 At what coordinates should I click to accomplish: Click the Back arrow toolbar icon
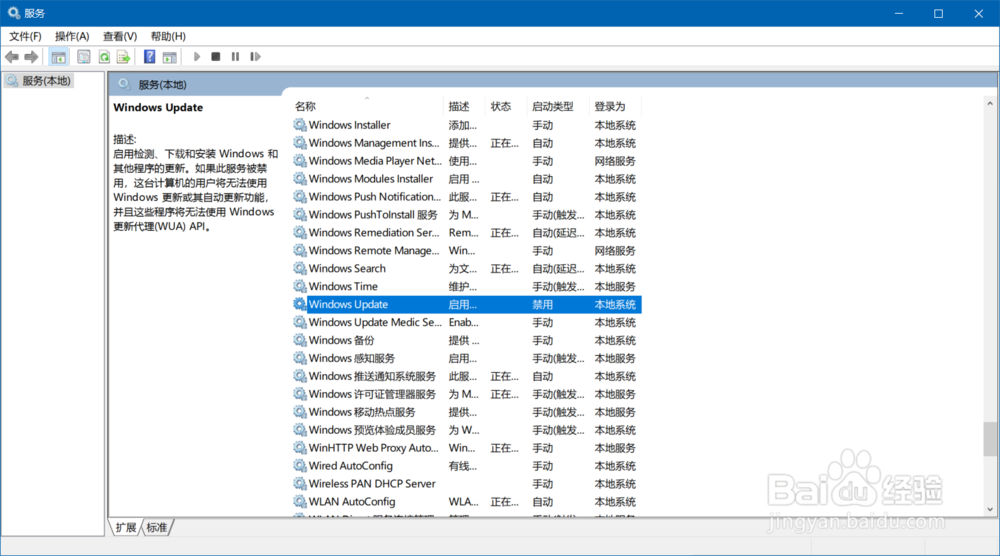click(11, 57)
